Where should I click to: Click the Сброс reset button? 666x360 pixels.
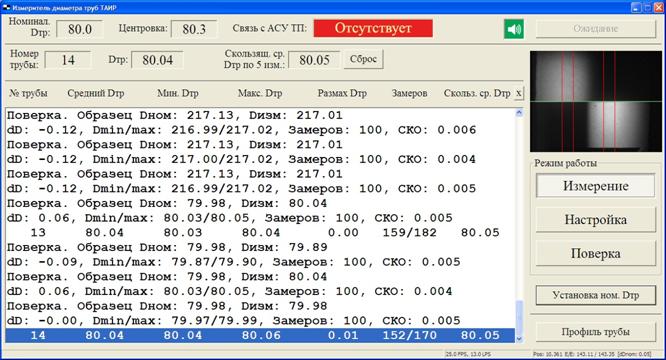[363, 59]
